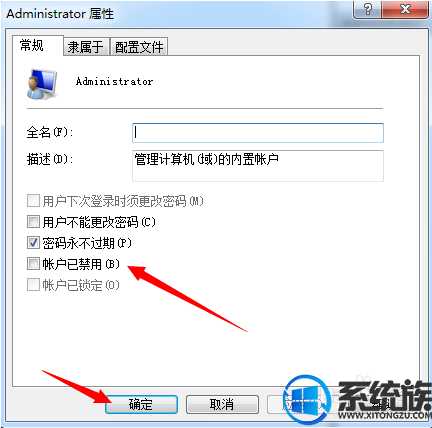This screenshot has height=428, width=432.
Task: Toggle the 帐户已禁用 checkbox
Action: coord(33,264)
